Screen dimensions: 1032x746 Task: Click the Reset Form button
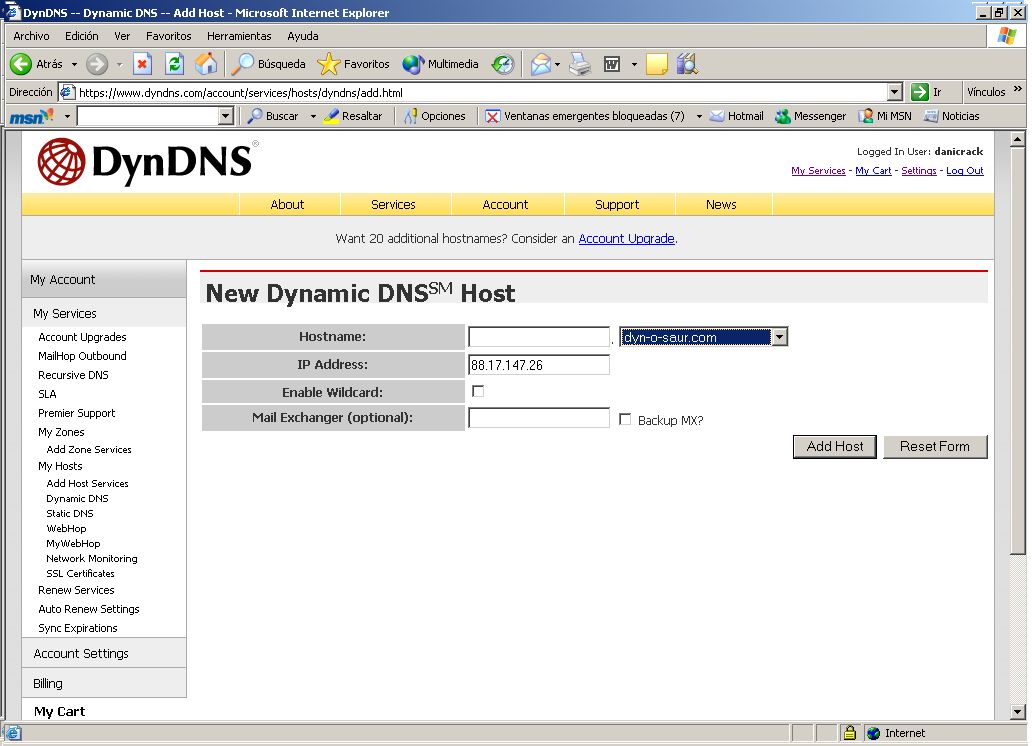935,446
